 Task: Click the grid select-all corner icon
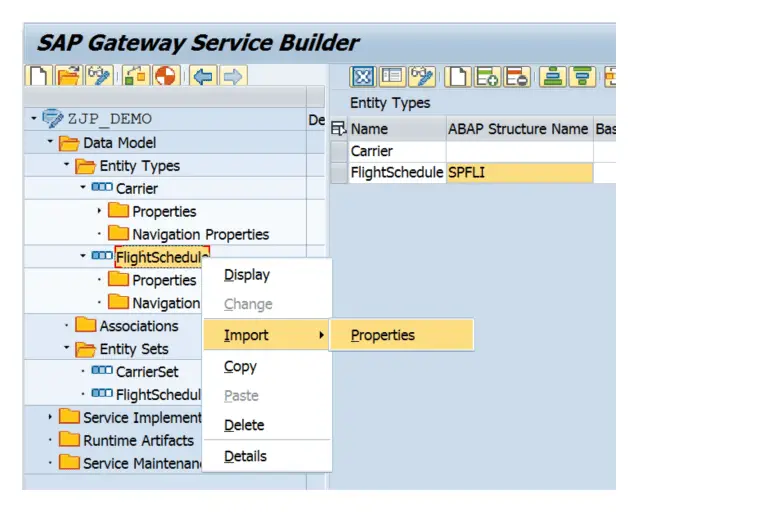pos(338,128)
